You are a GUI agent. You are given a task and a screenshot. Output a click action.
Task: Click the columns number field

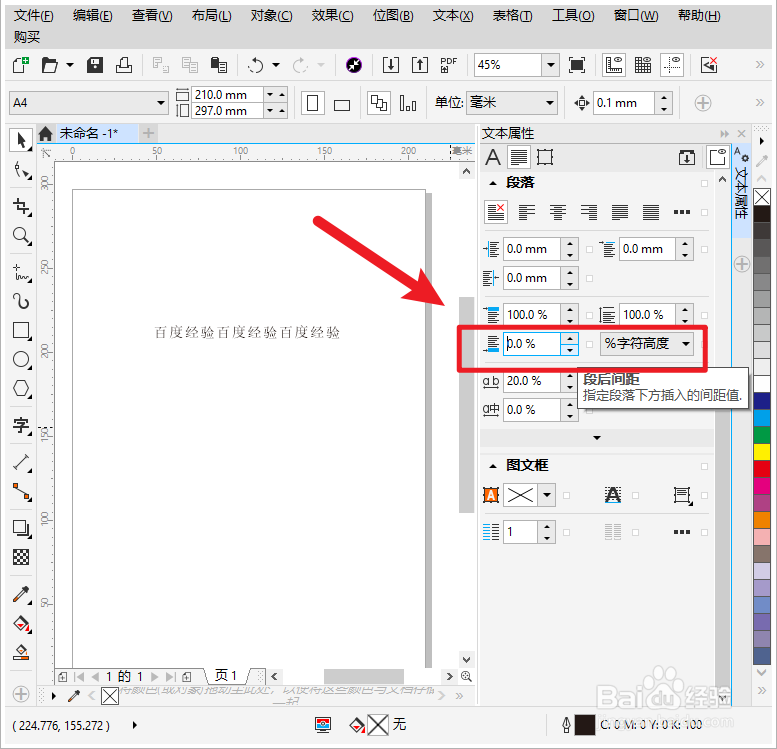point(520,532)
